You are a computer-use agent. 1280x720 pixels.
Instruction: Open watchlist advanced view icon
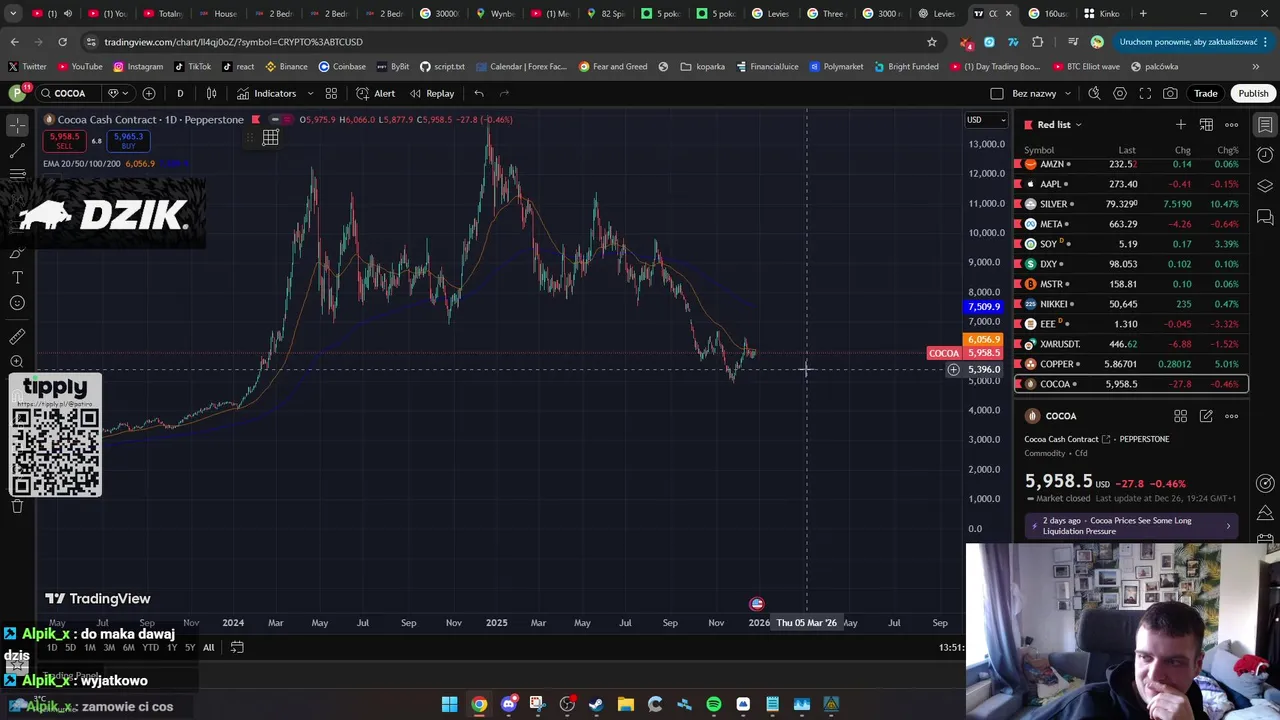(x=1206, y=124)
